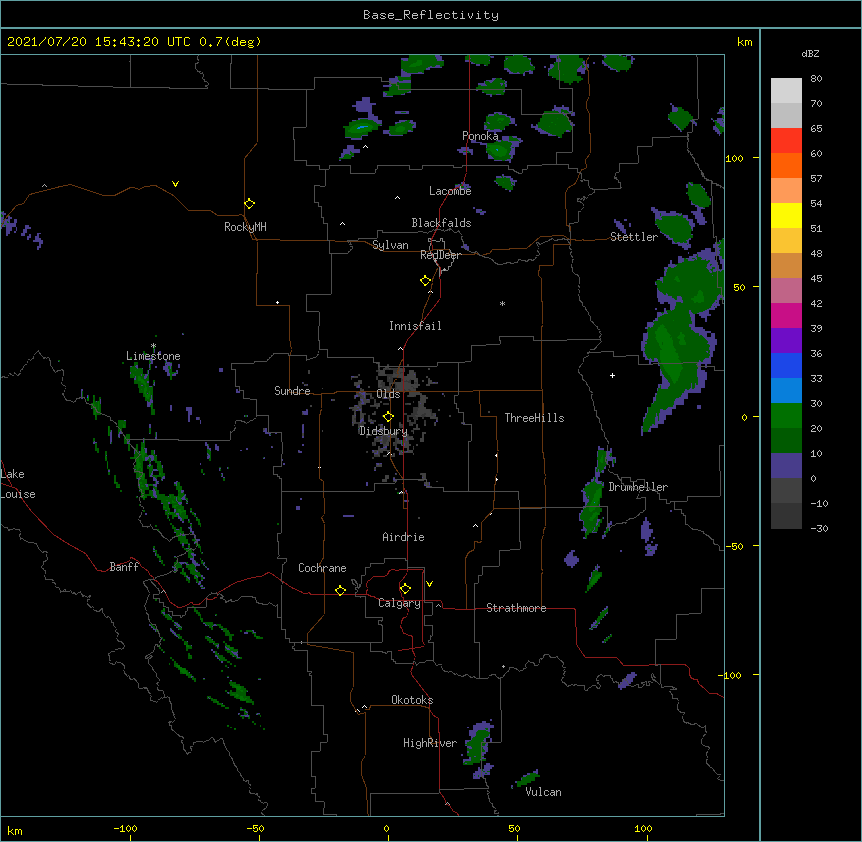This screenshot has height=842, width=862.
Task: Select the ThreeHills label
Action: click(534, 418)
